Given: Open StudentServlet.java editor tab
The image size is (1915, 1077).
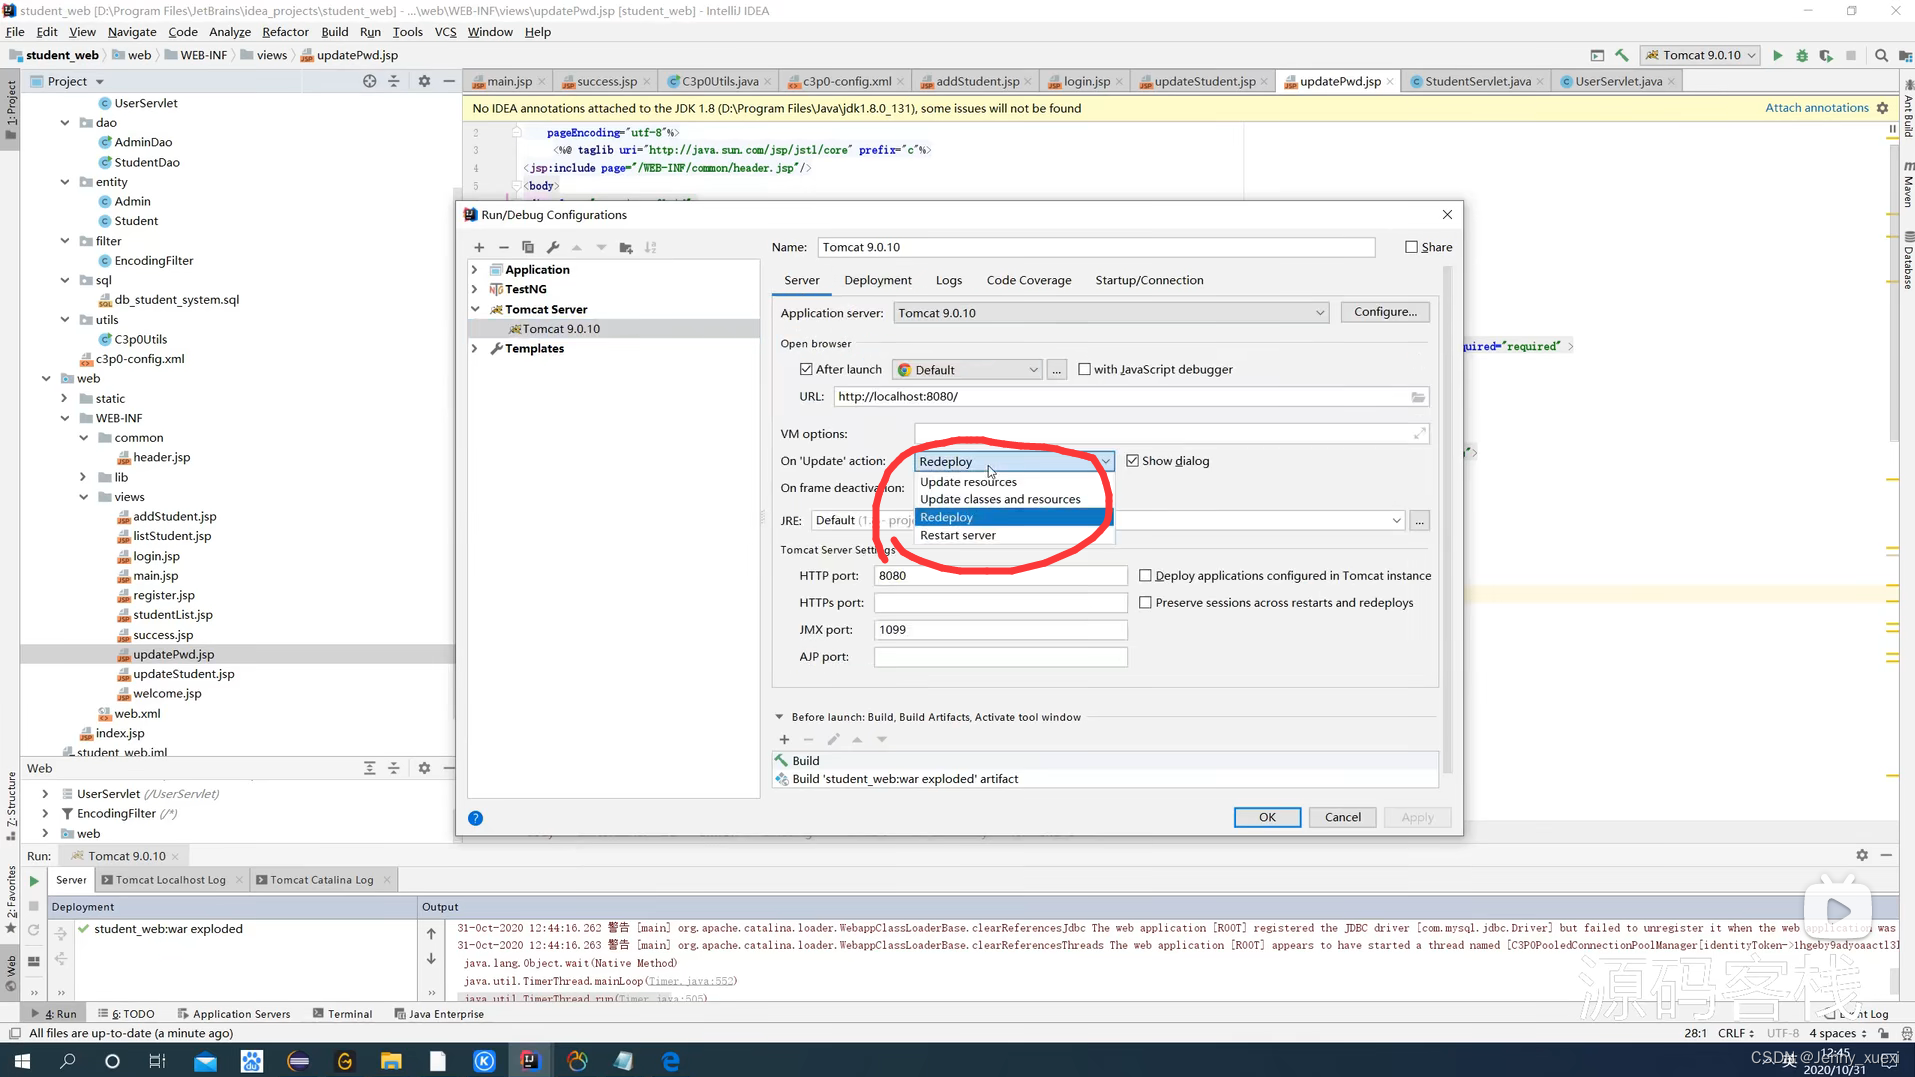Looking at the screenshot, I should tap(1477, 81).
